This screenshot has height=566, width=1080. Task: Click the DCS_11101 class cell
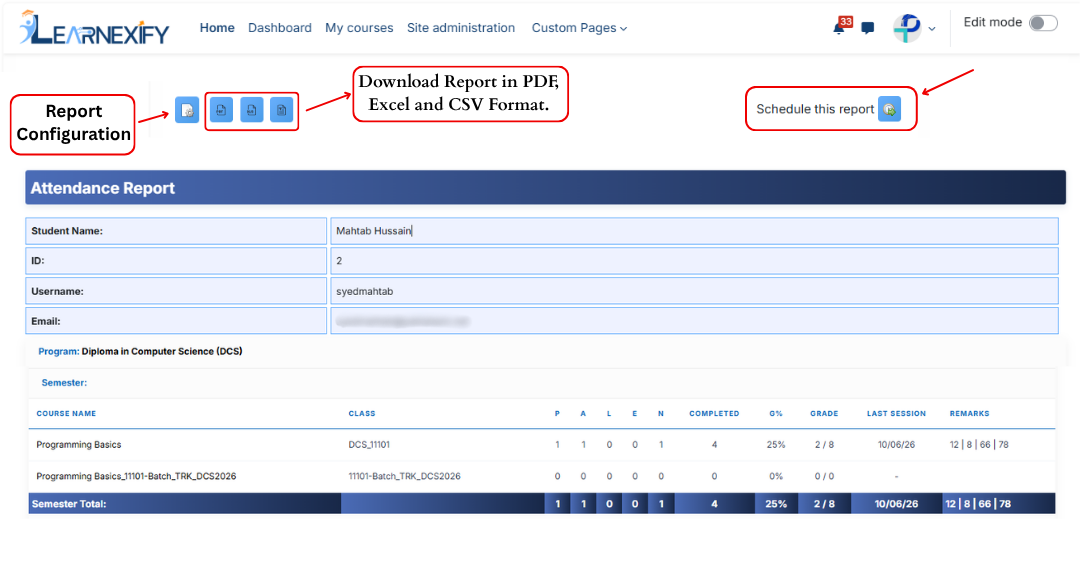(368, 445)
